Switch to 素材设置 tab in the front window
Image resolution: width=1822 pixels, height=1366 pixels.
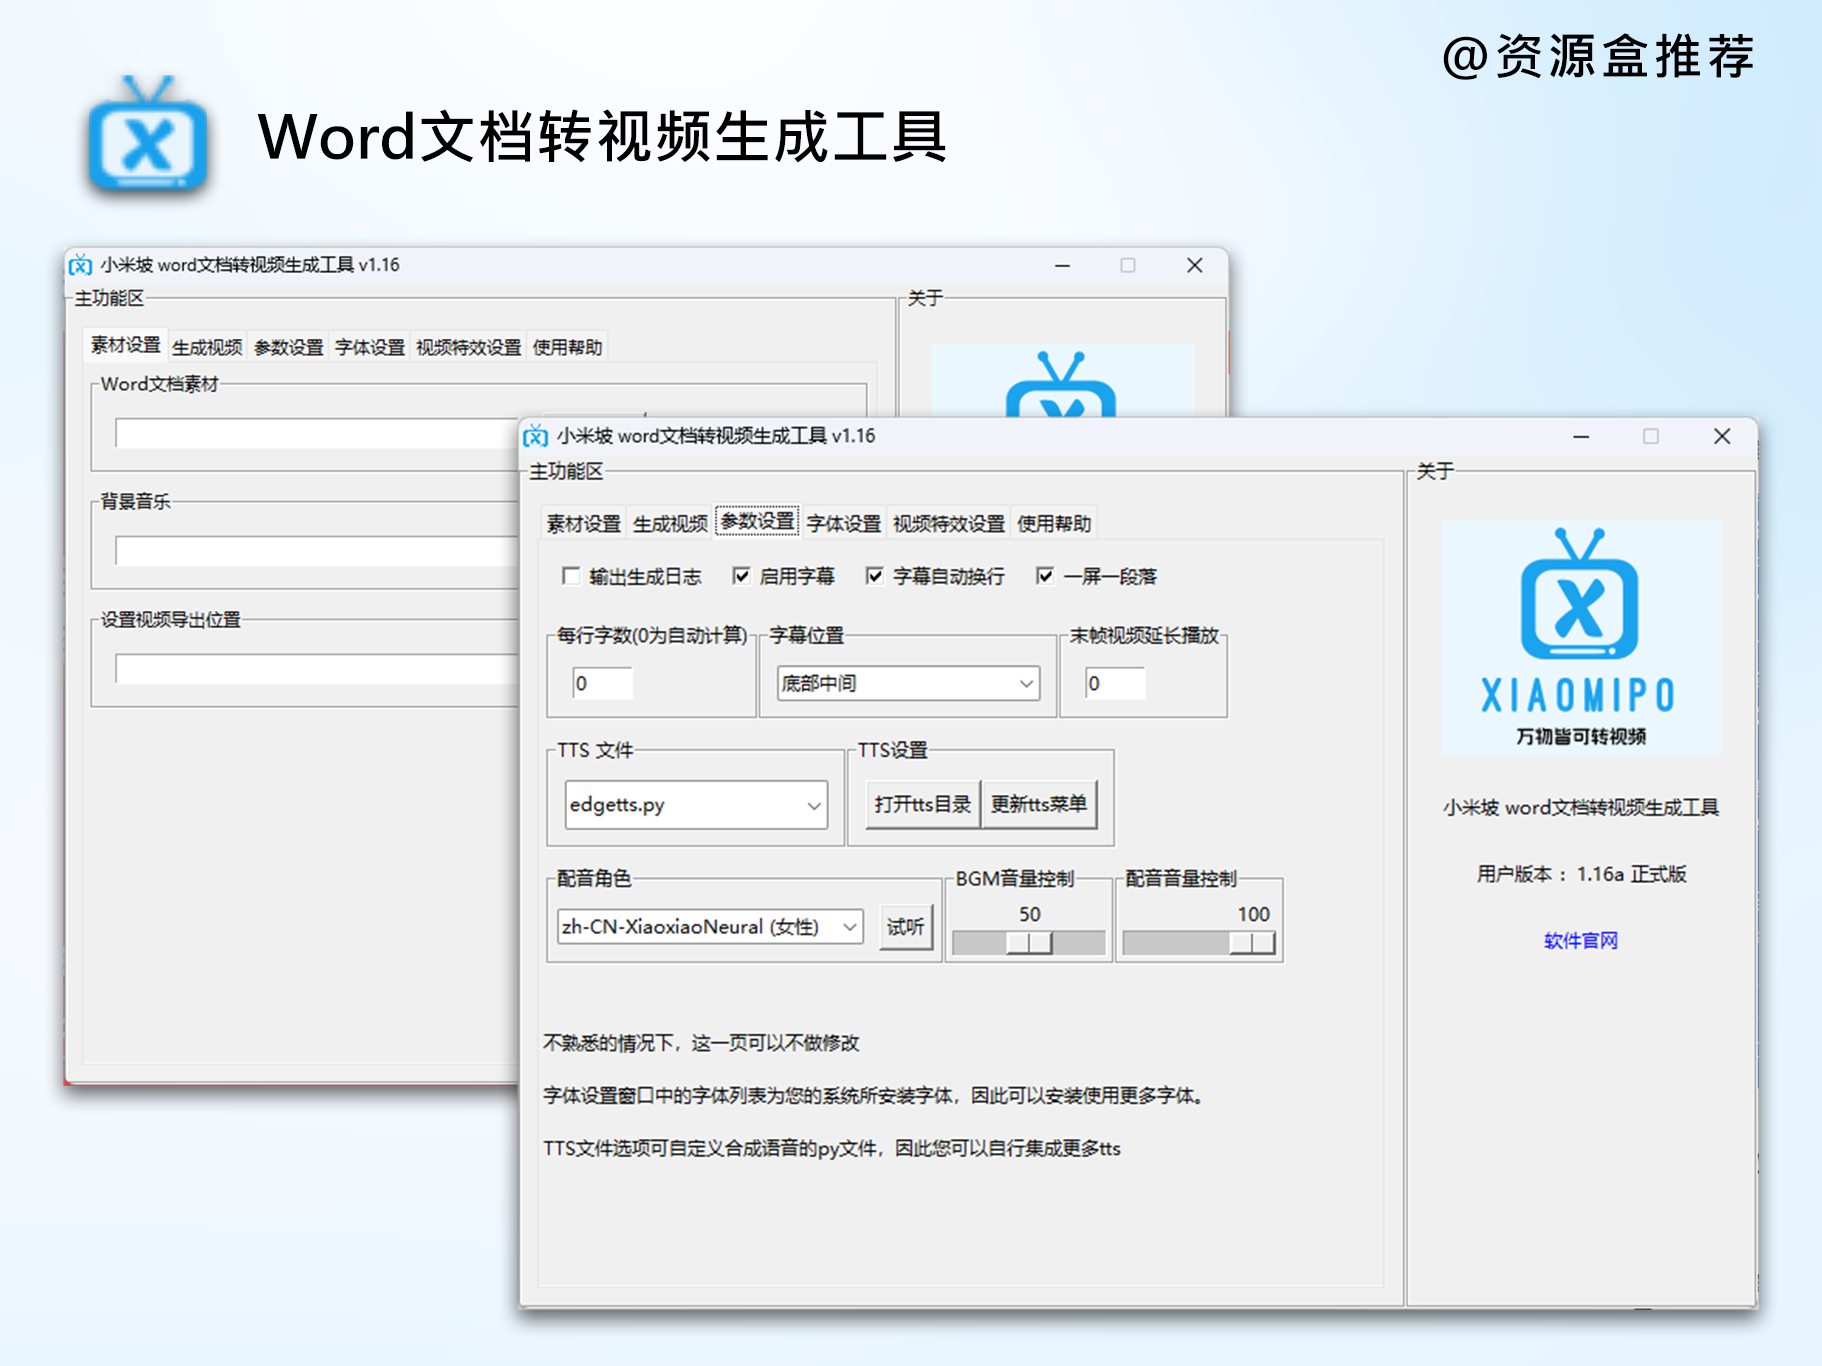(x=584, y=524)
